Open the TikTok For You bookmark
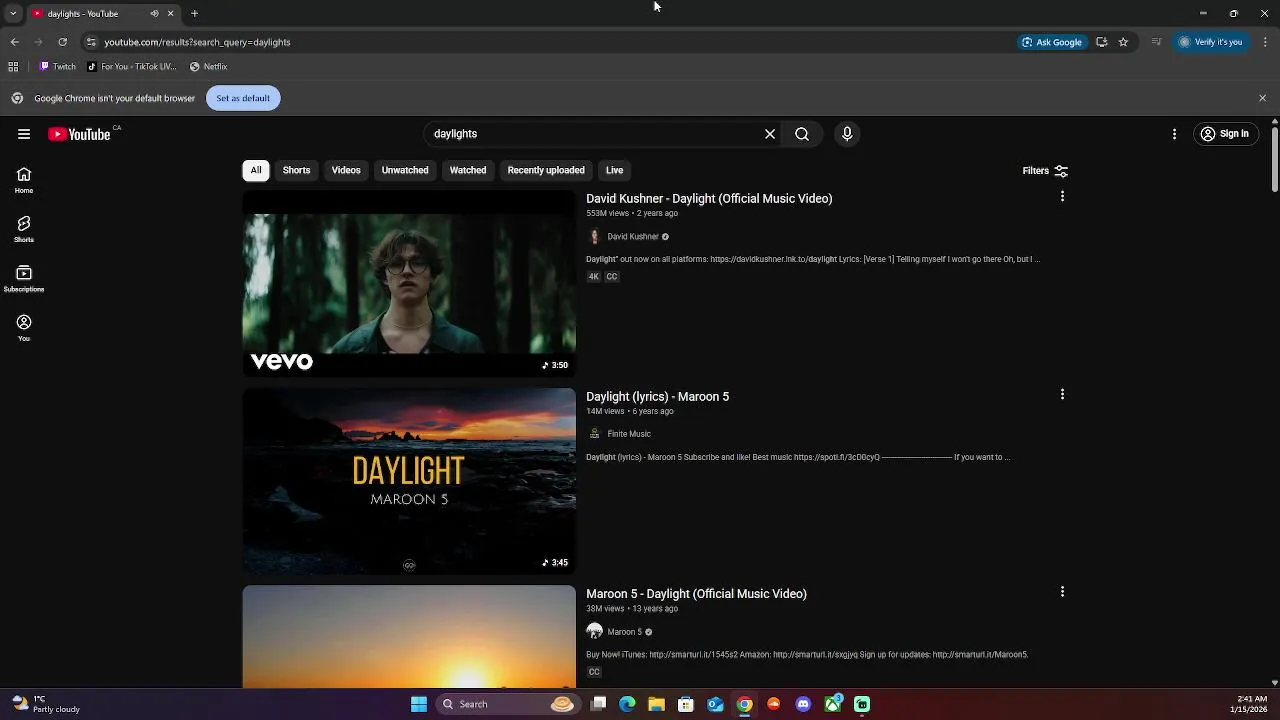 [x=132, y=67]
